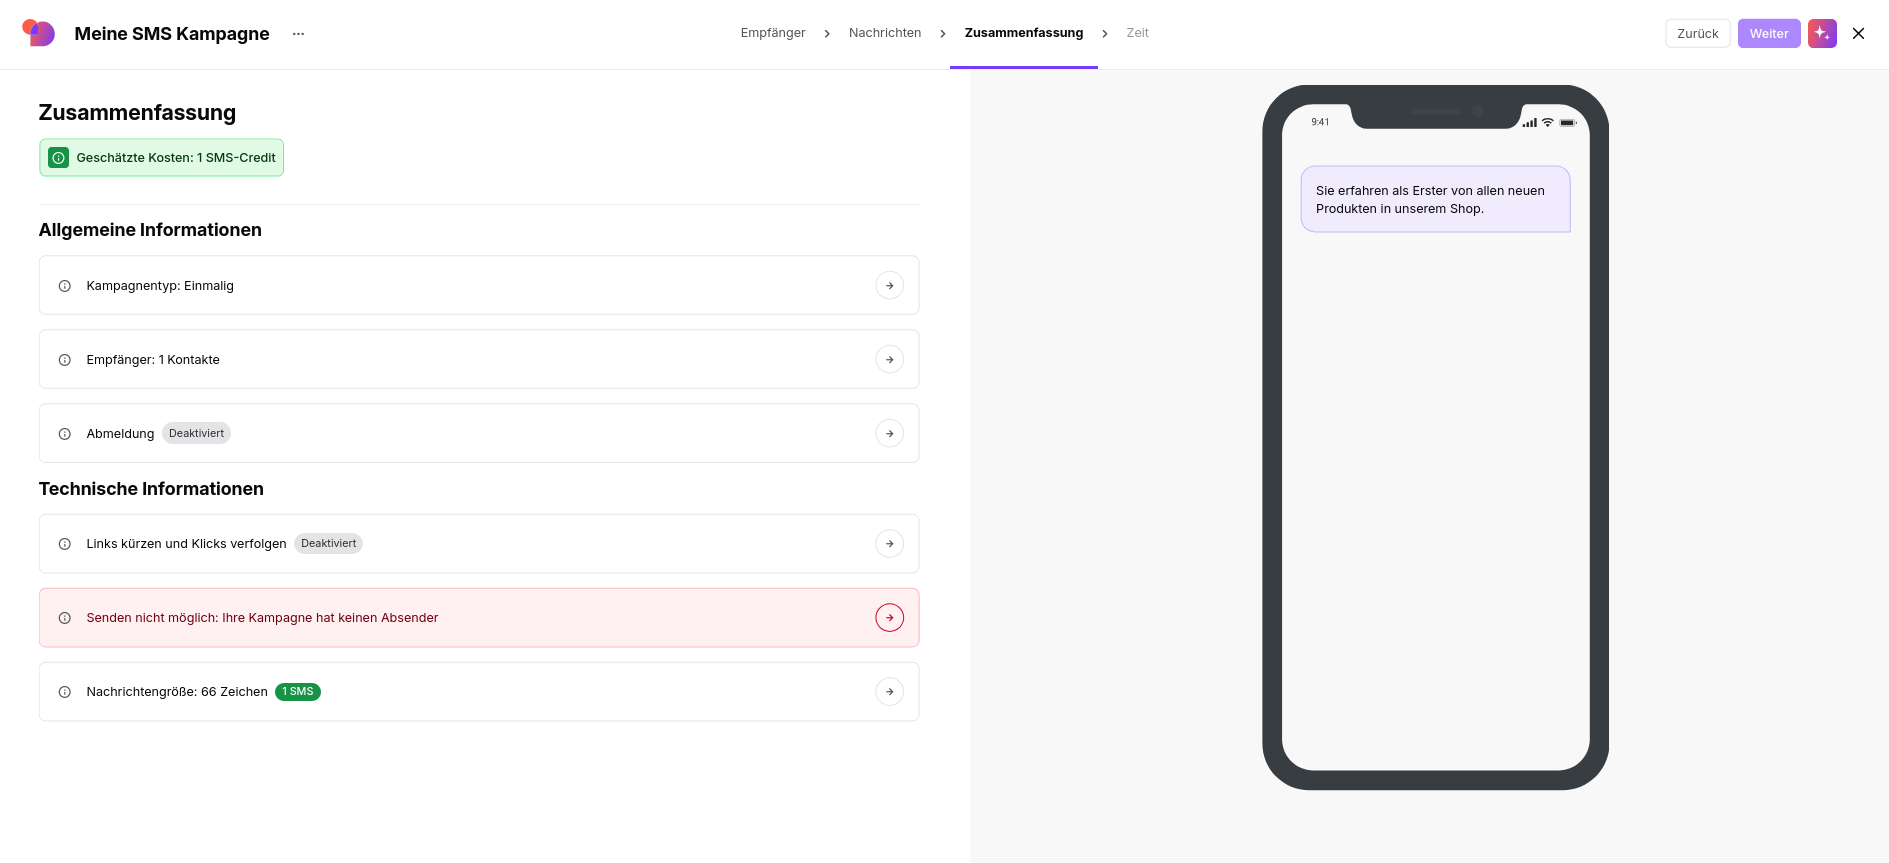Close the campaign editor with X

pos(1858,33)
